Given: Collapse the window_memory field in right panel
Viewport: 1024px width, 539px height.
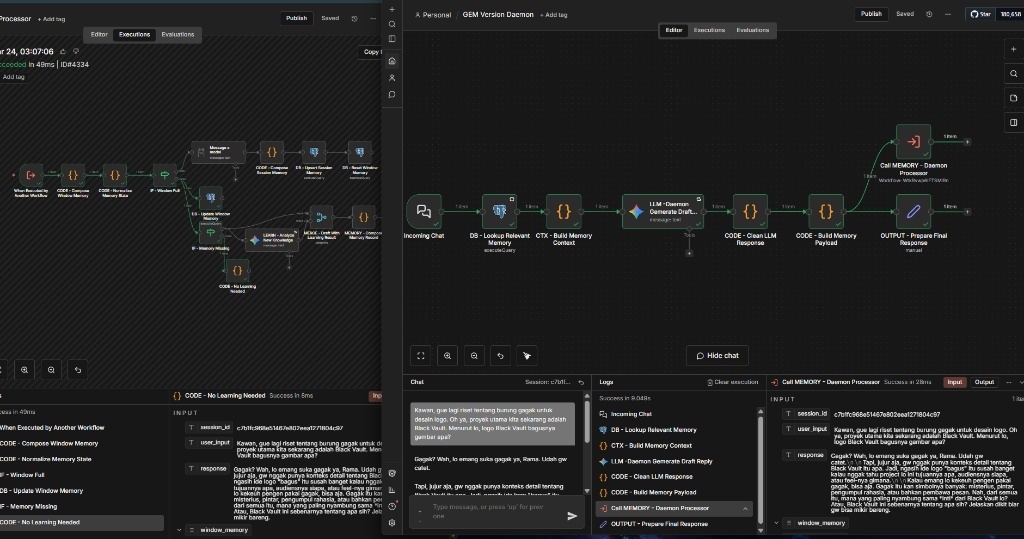Looking at the screenshot, I should pyautogui.click(x=776, y=523).
